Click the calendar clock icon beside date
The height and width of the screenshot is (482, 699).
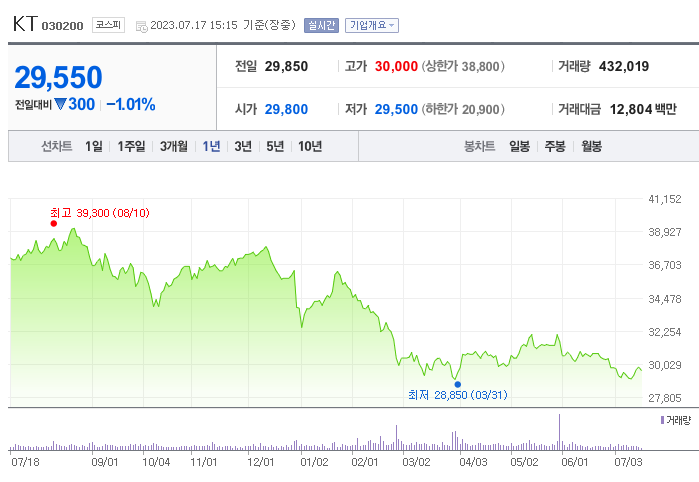[141, 27]
